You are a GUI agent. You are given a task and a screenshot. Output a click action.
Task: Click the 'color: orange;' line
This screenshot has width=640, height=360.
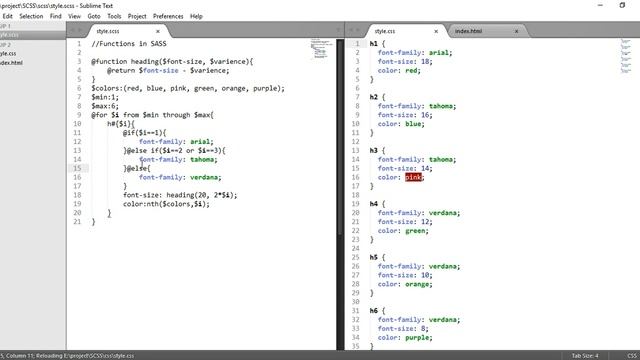tap(405, 284)
